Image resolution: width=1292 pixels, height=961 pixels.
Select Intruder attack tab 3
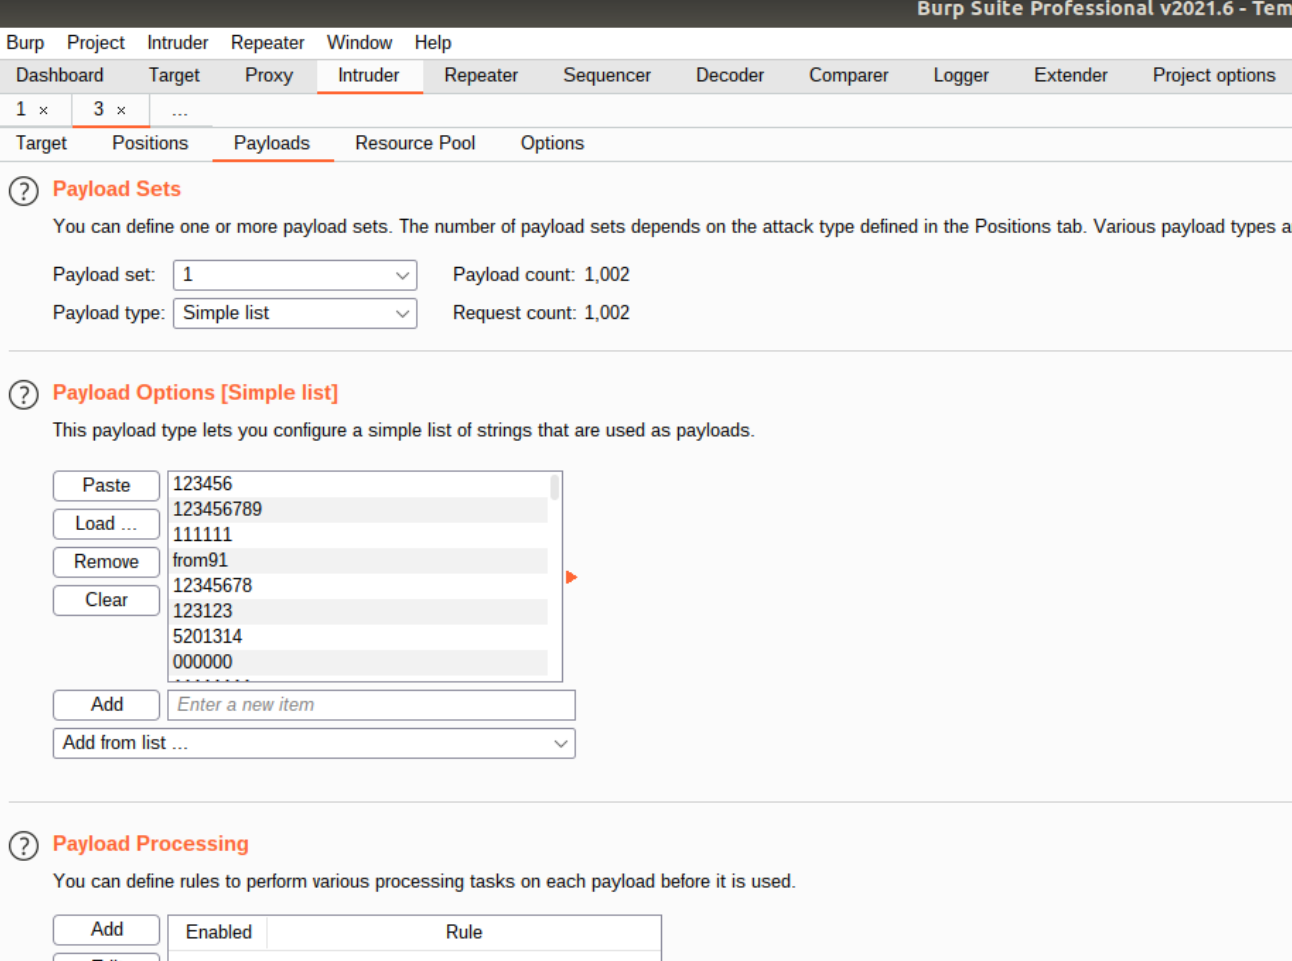[x=99, y=109]
